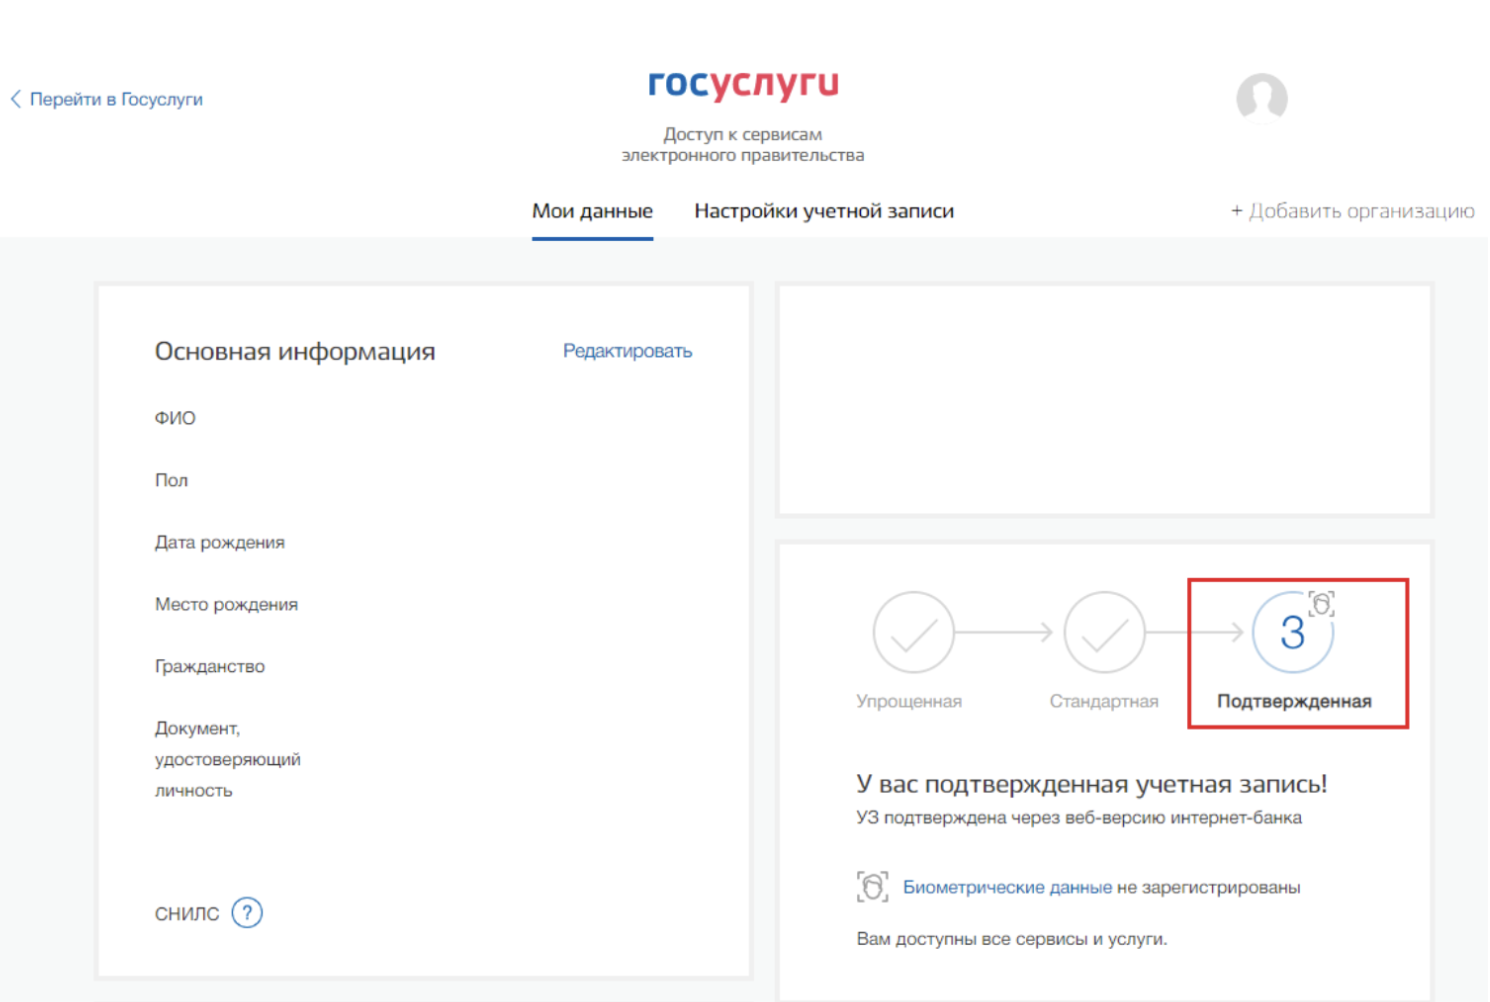Click the Стандартная step label
The image size is (1490, 1002).
pos(1104,701)
